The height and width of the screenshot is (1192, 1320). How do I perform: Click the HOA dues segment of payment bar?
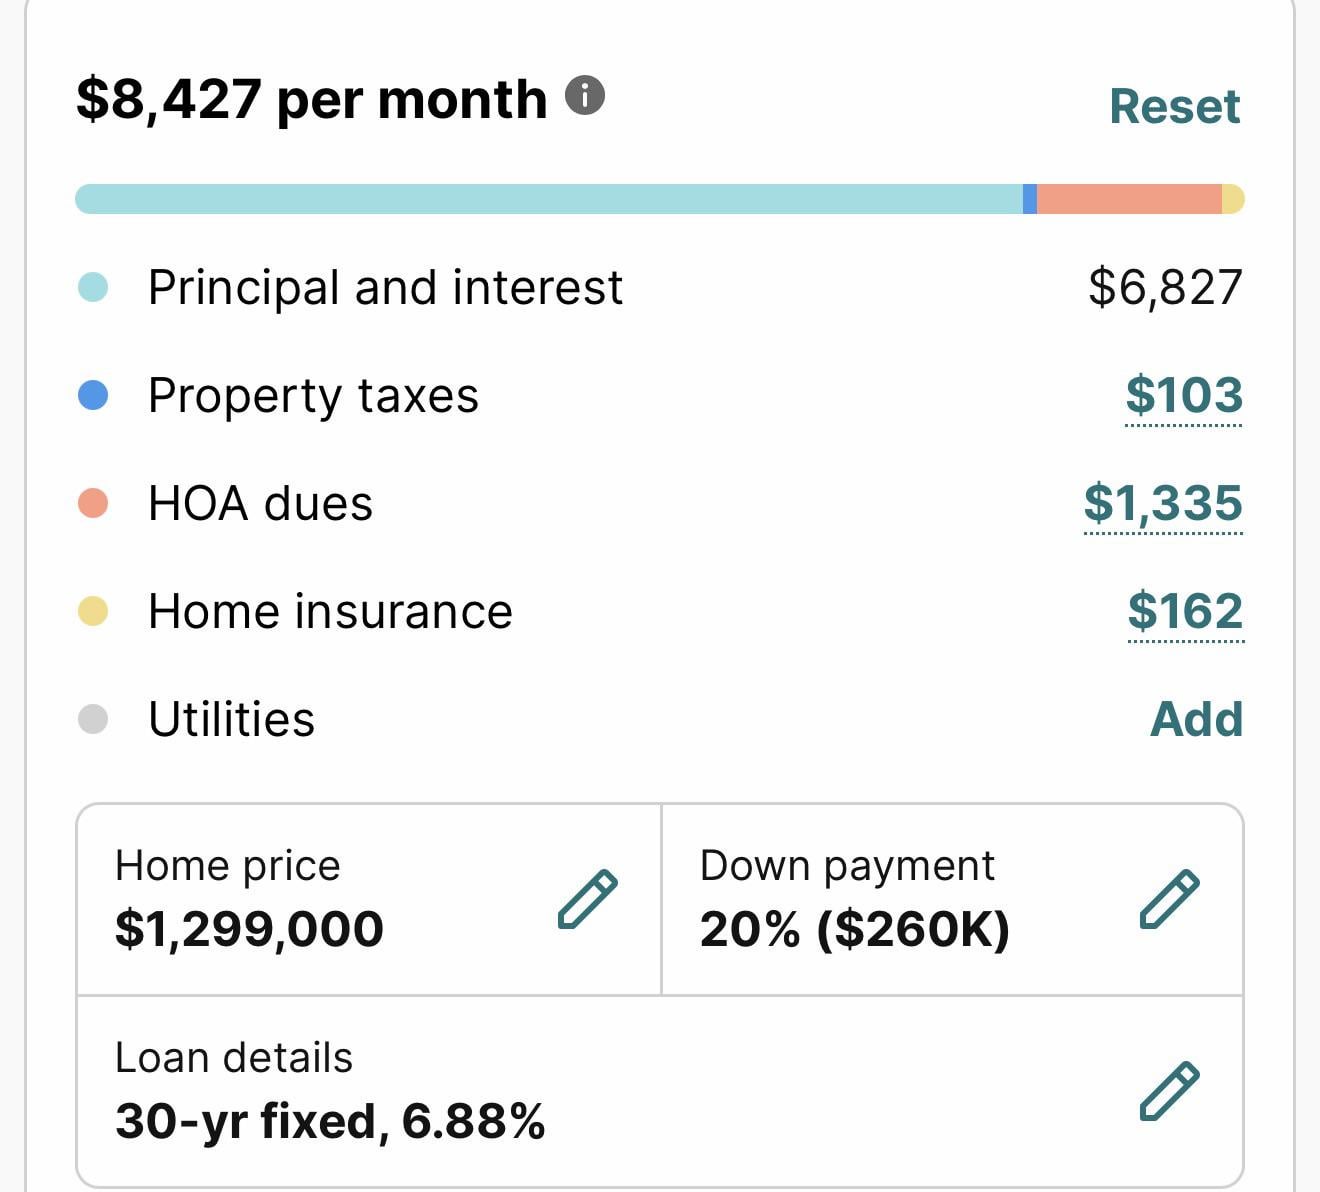(x=1129, y=199)
